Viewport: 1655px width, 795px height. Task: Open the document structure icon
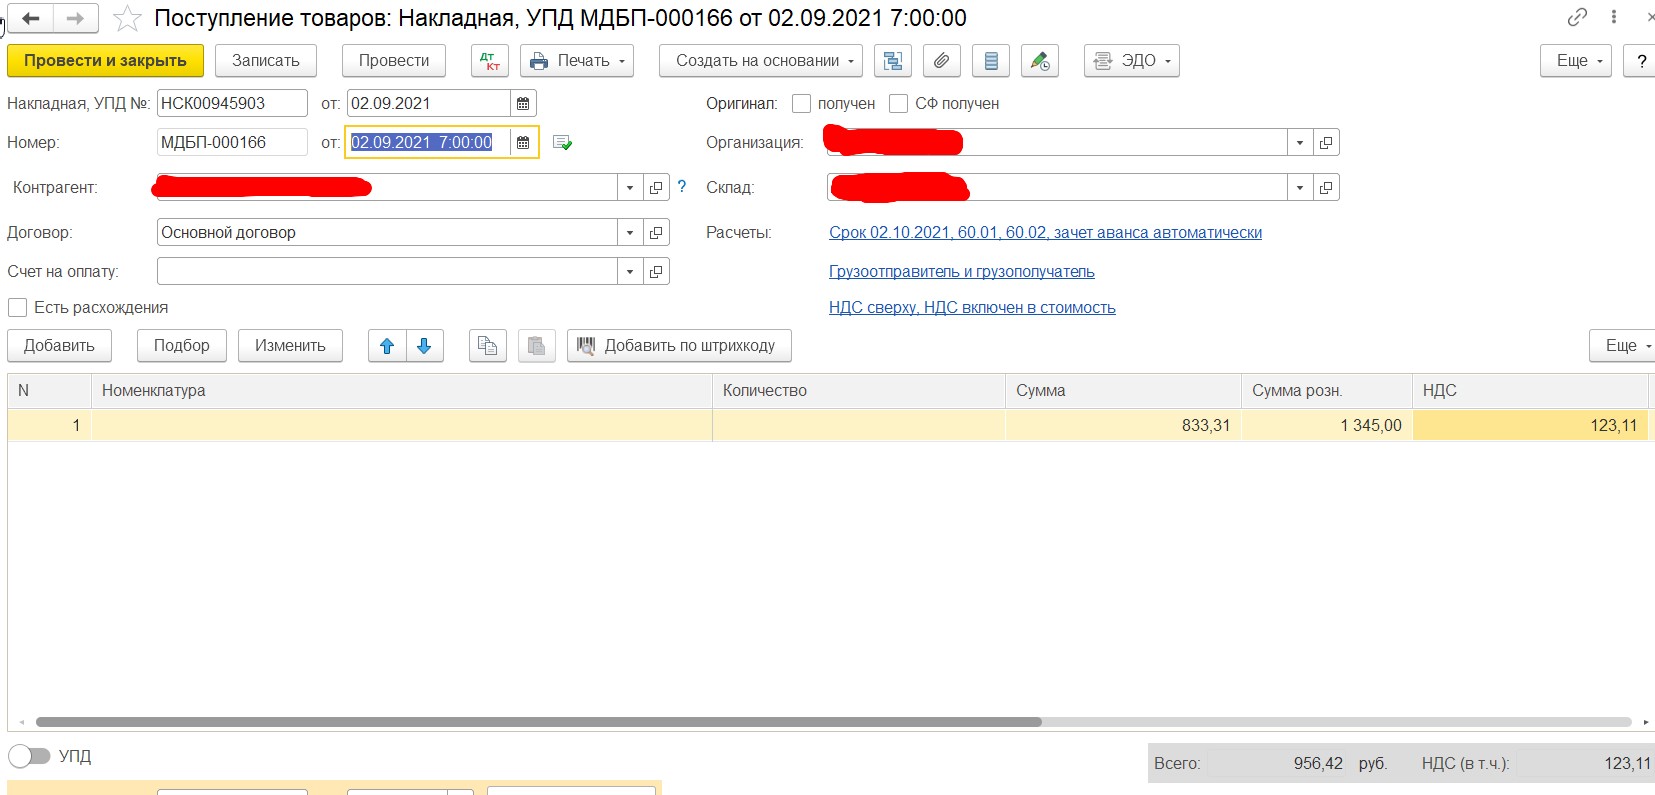tap(892, 61)
